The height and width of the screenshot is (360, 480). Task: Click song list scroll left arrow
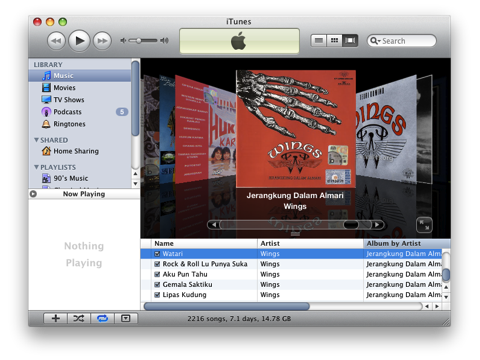point(427,306)
